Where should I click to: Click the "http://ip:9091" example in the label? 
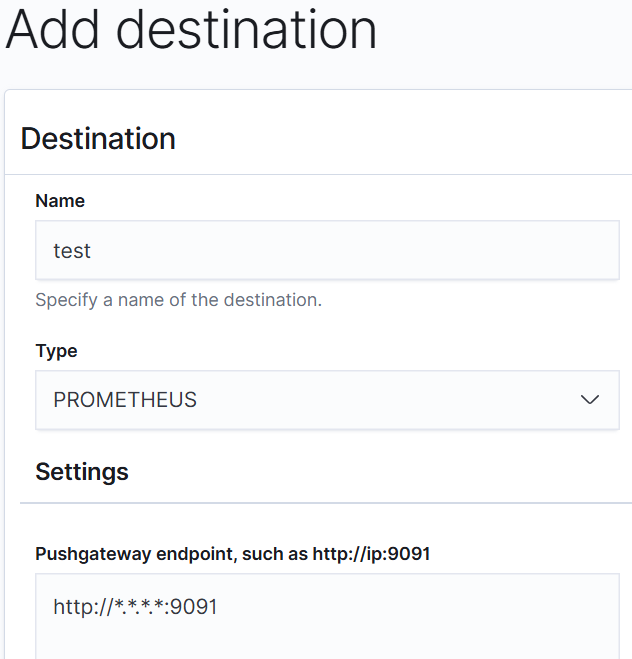pyautogui.click(x=371, y=554)
